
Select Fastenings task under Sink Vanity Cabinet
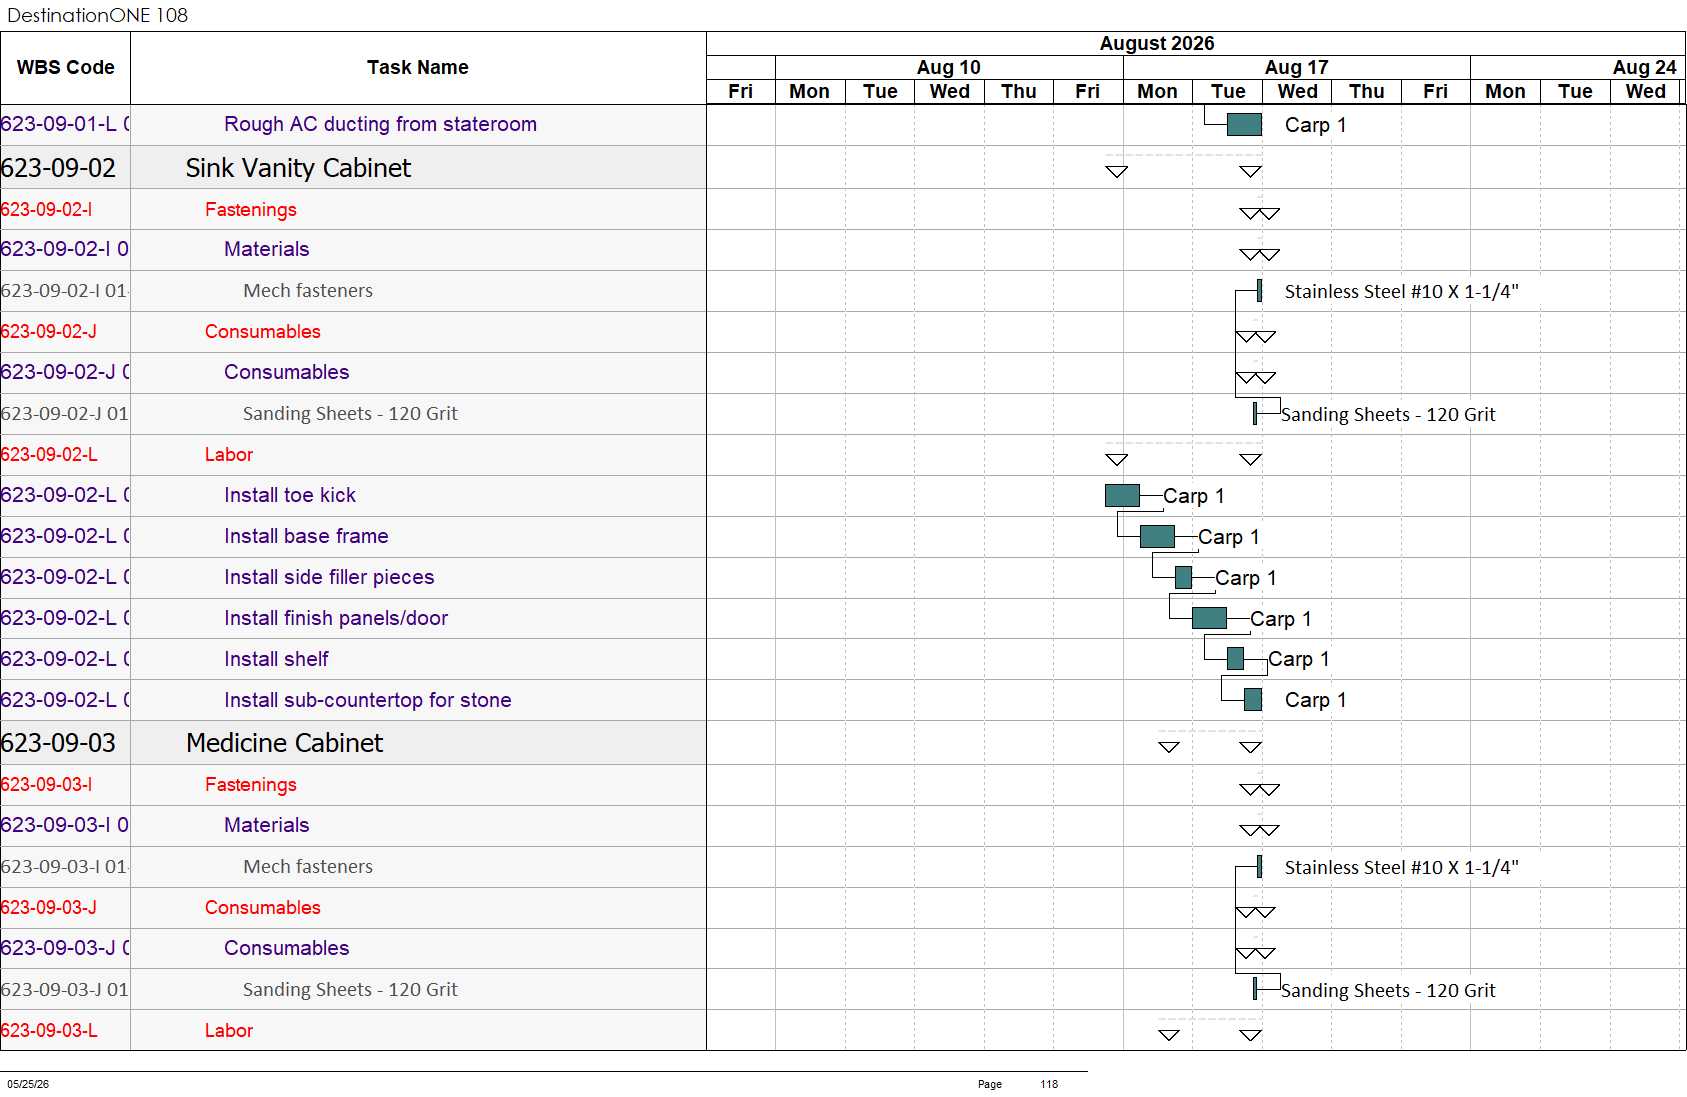point(250,209)
